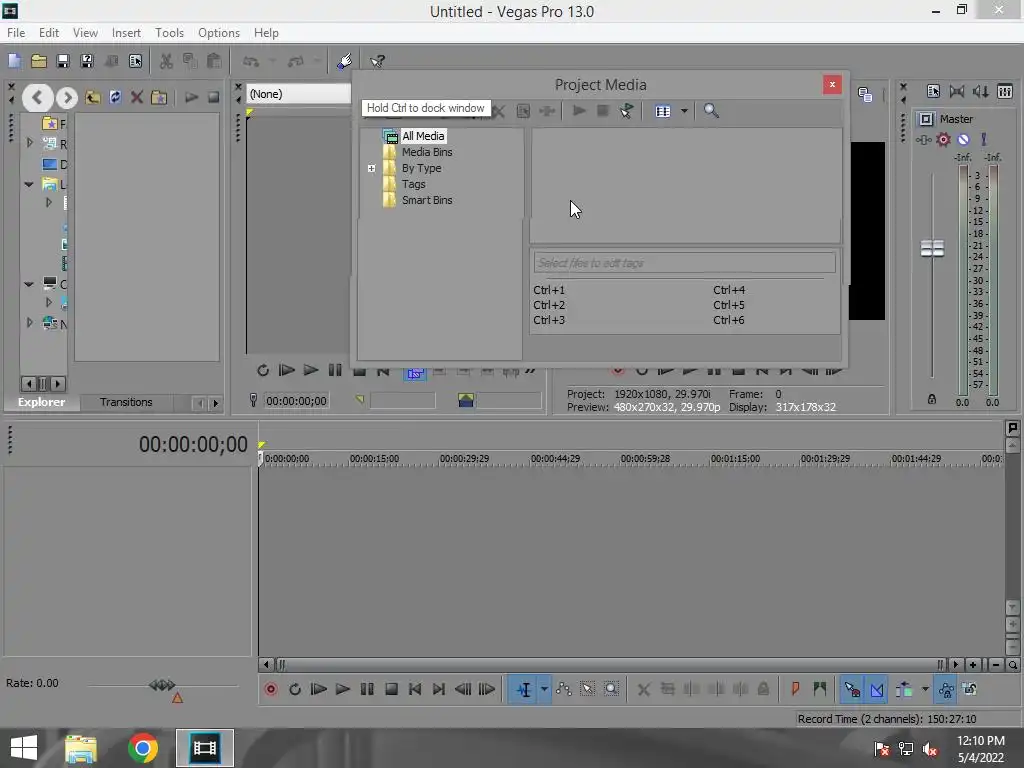Open the Auto Ripple dropdown arrow
The height and width of the screenshot is (768, 1024).
click(x=925, y=690)
